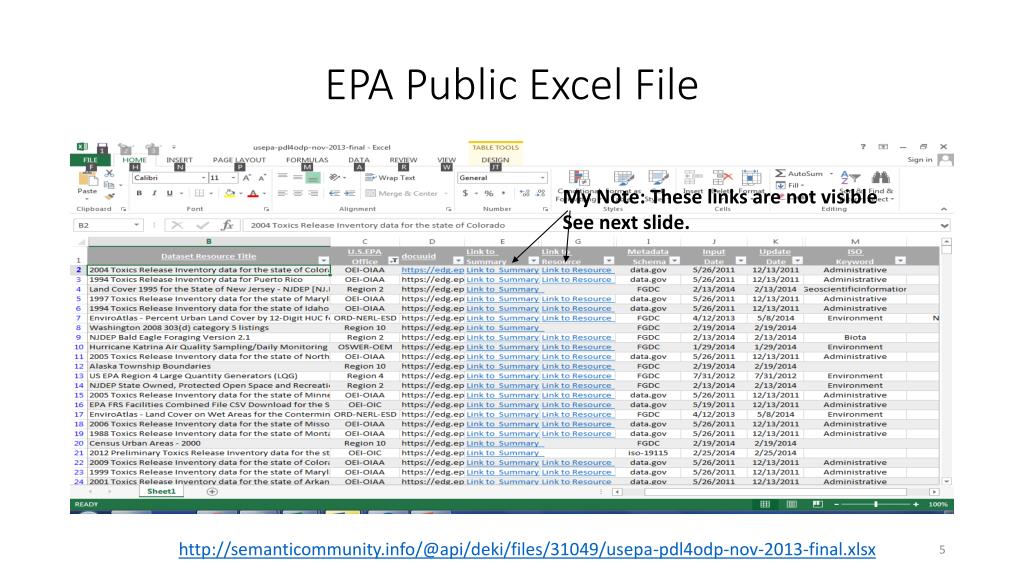The width and height of the screenshot is (1024, 576).
Task: Click the Cut scissors icon
Action: [109, 174]
